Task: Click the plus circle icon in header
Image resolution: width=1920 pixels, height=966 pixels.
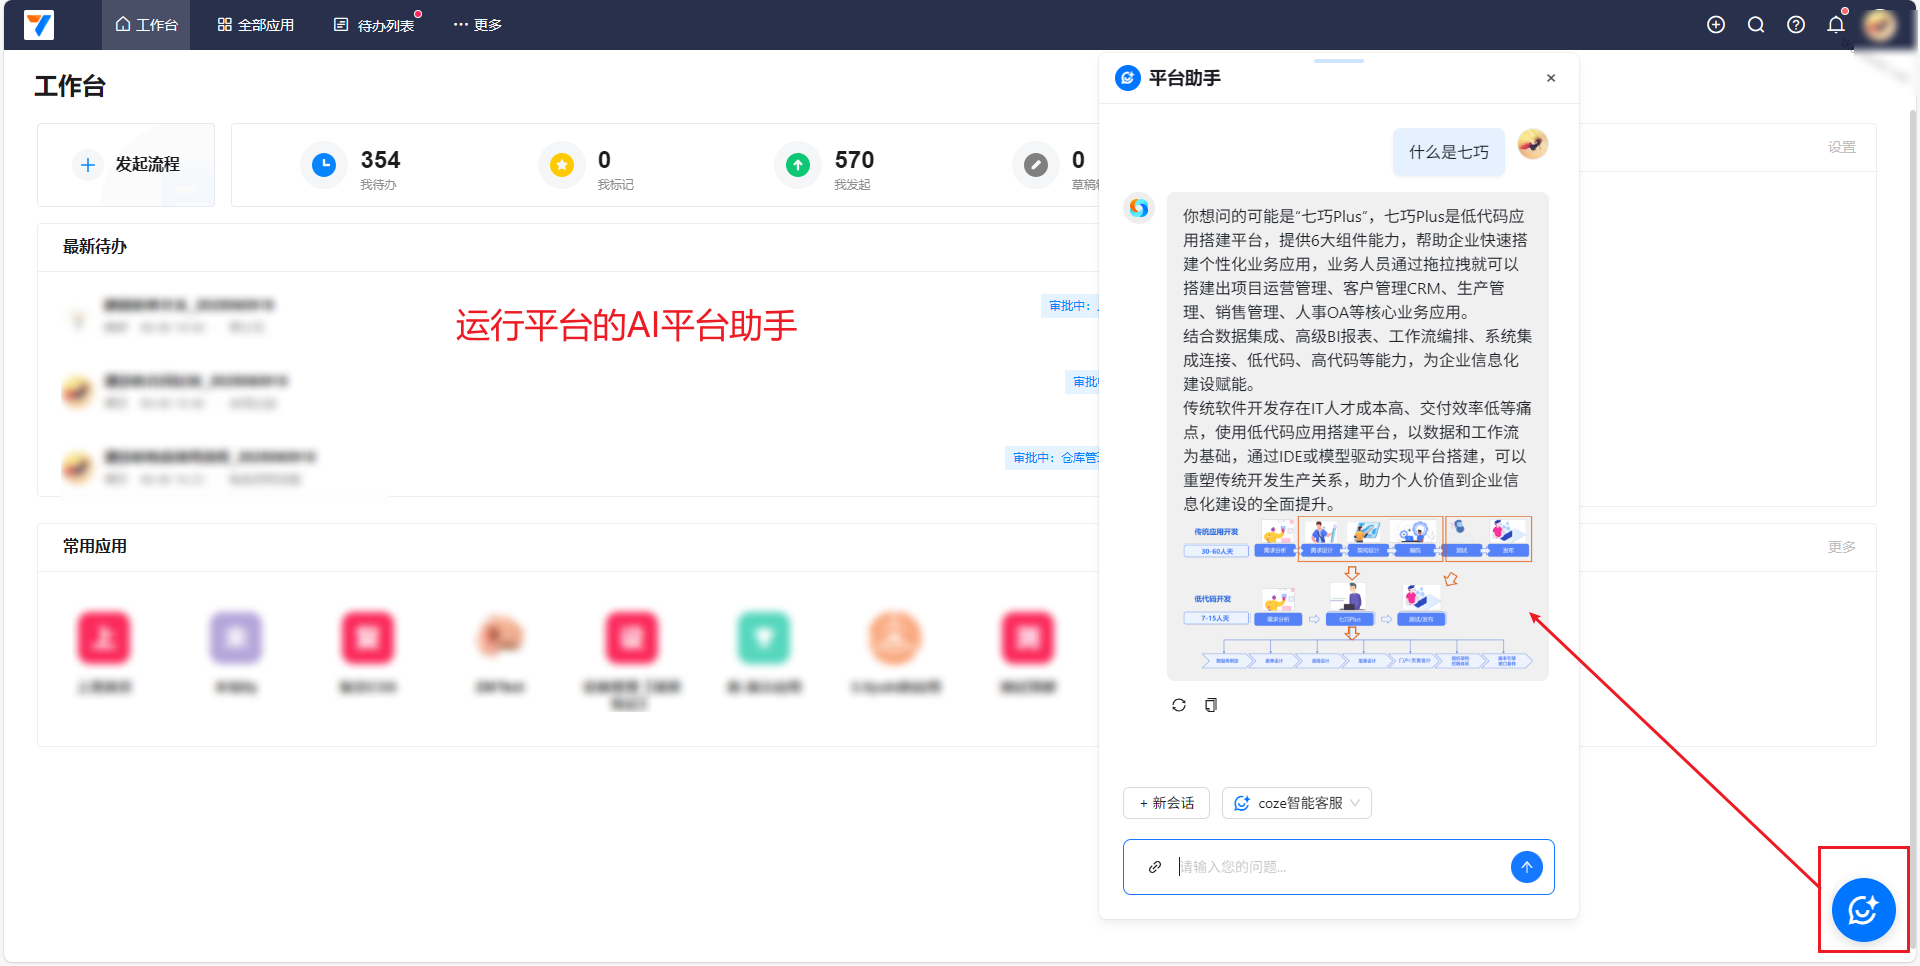Action: pos(1716,25)
